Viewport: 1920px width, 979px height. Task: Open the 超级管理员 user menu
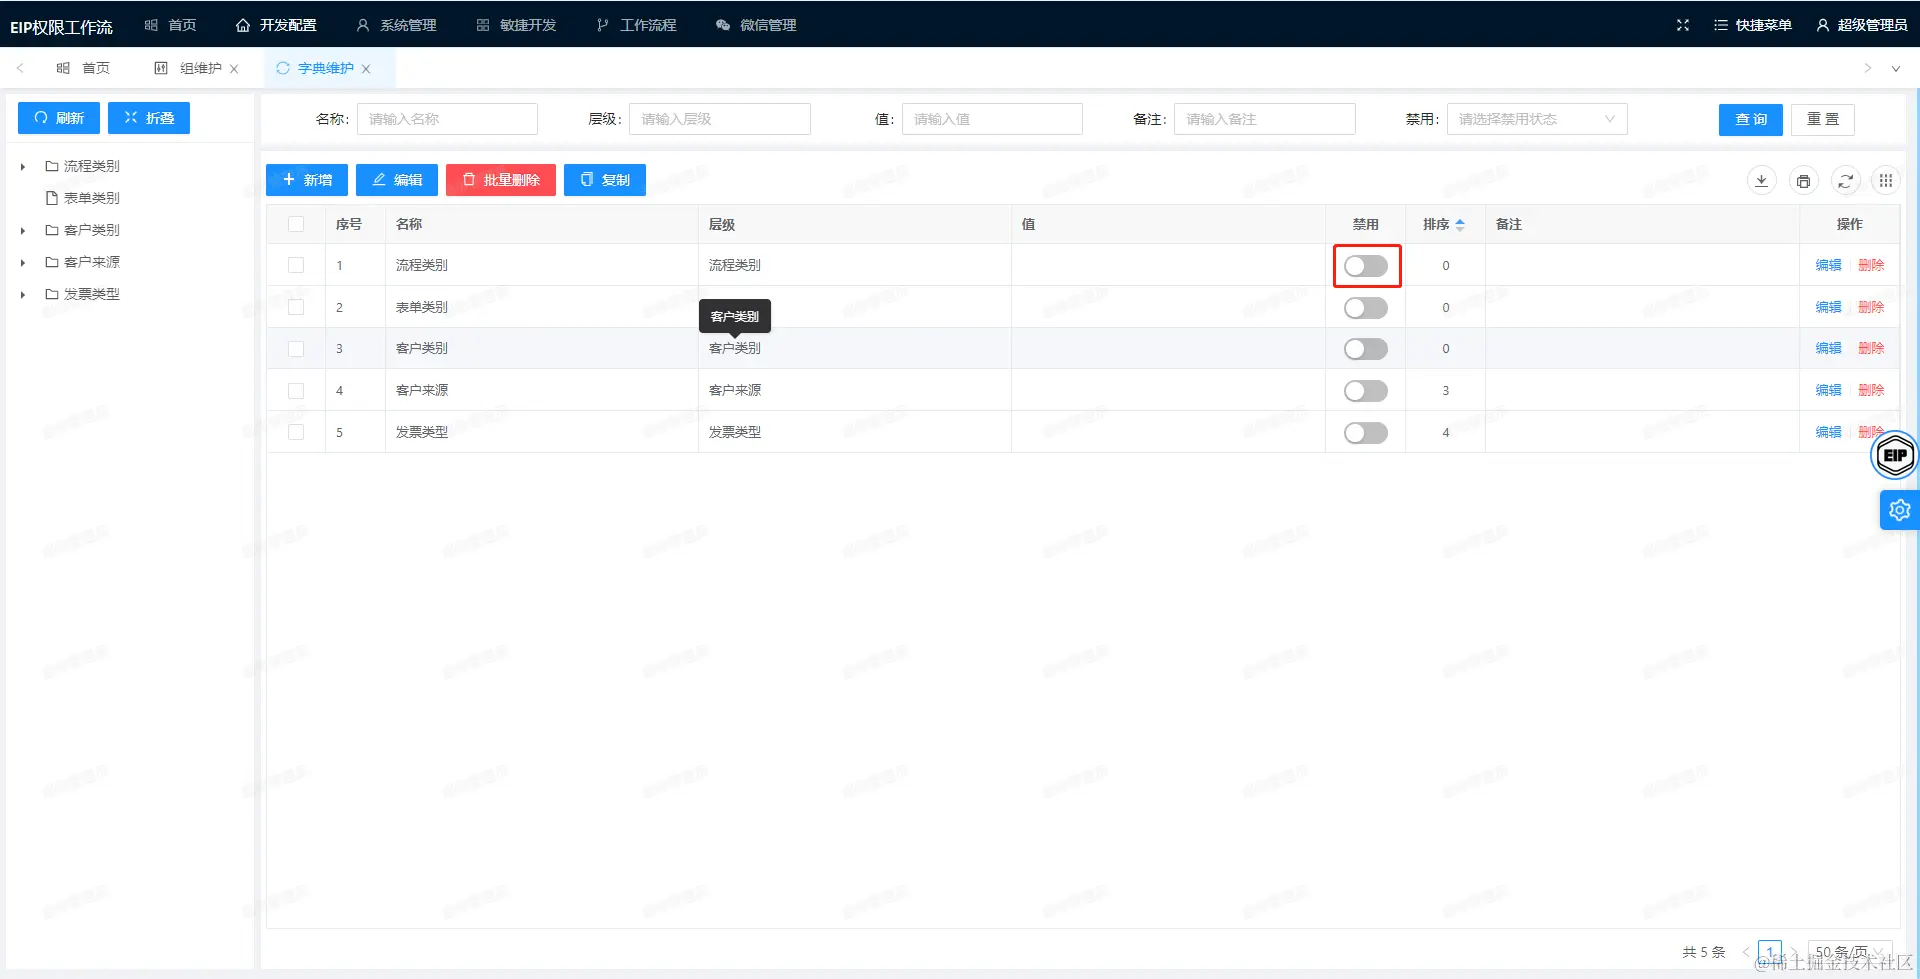1862,25
